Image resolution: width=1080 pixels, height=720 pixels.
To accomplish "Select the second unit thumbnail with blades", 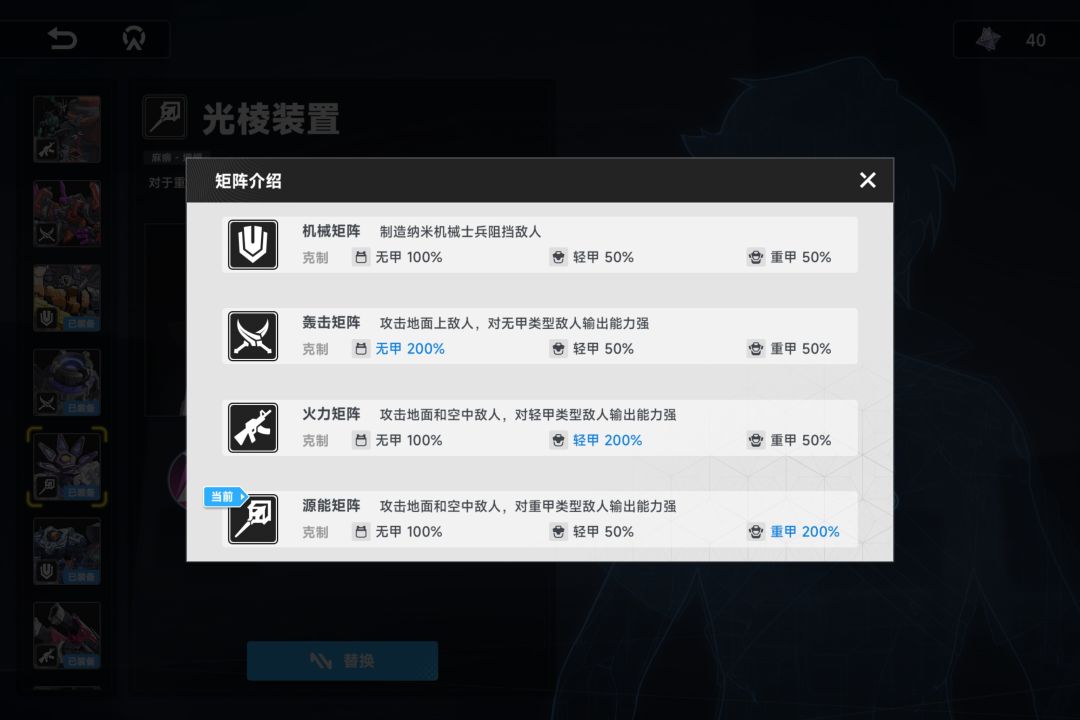I will pyautogui.click(x=67, y=214).
